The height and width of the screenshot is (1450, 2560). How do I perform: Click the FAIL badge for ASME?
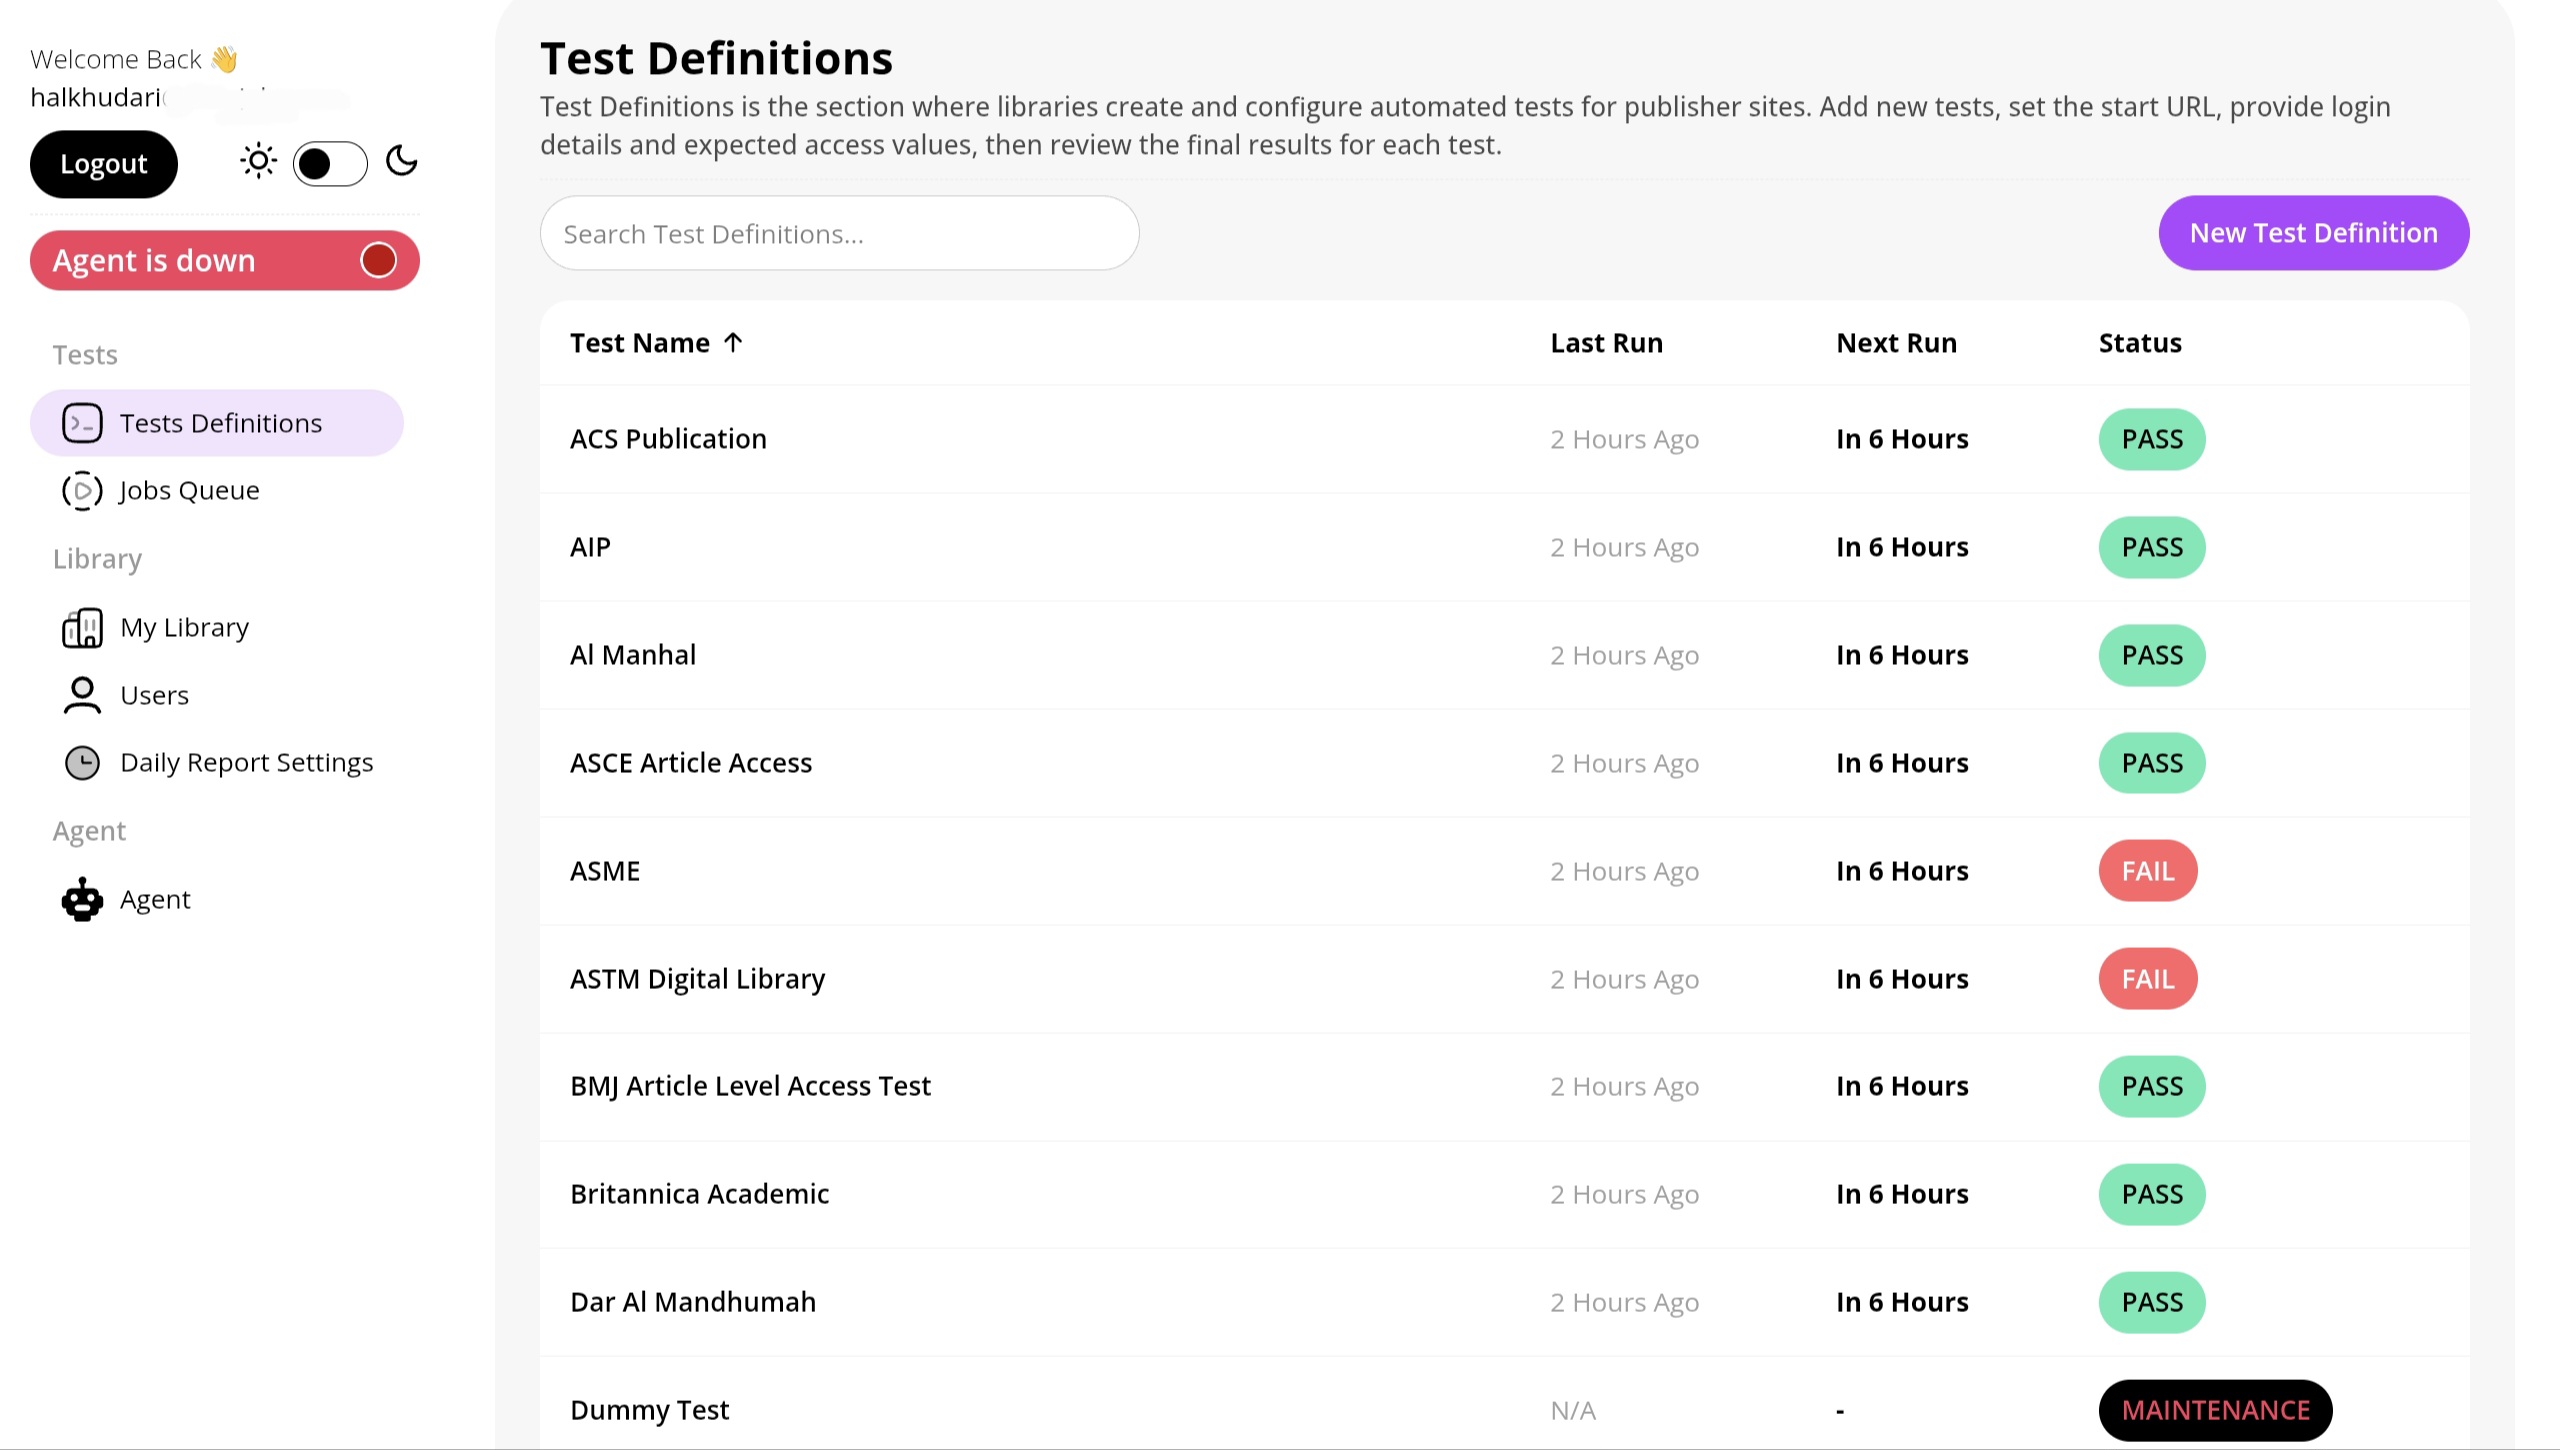coord(2147,871)
